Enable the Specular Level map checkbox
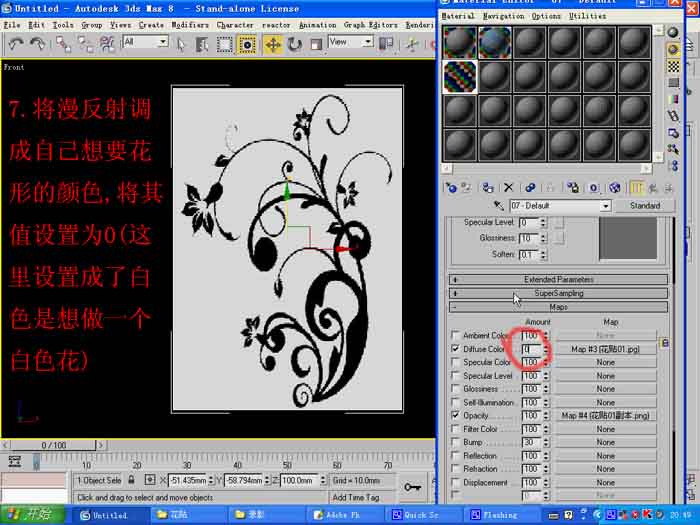The width and height of the screenshot is (700, 525). point(455,375)
